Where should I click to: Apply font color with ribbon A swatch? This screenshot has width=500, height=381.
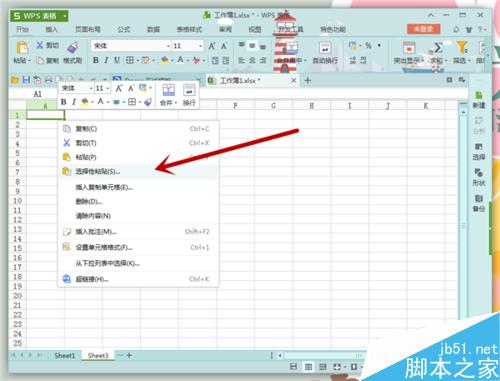click(x=180, y=60)
